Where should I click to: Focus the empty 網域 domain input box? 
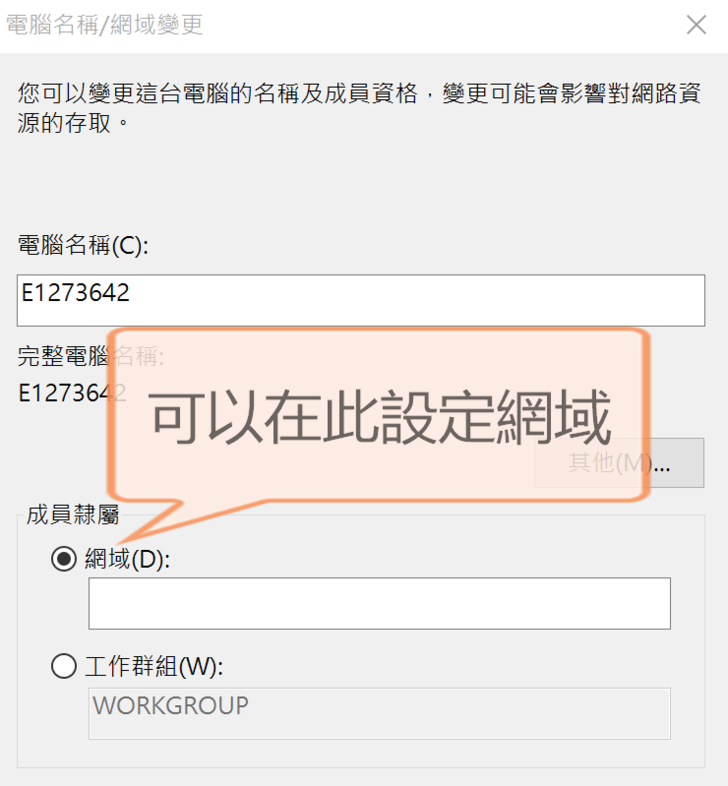point(379,603)
